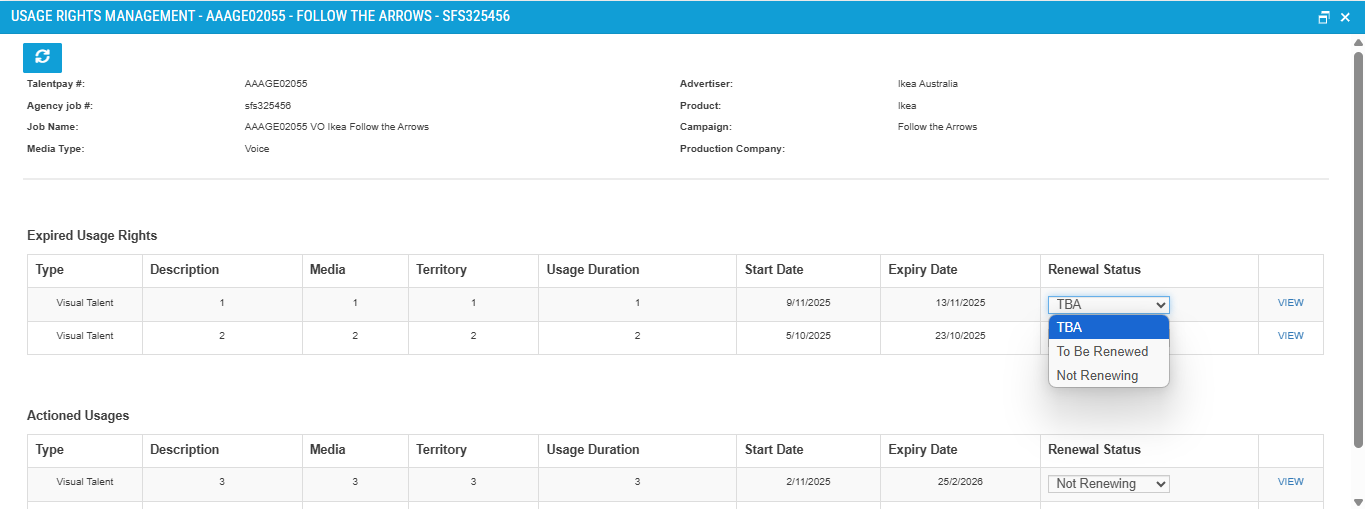Close the Usage Rights Management dialog
The image size is (1365, 509).
[x=1345, y=17]
